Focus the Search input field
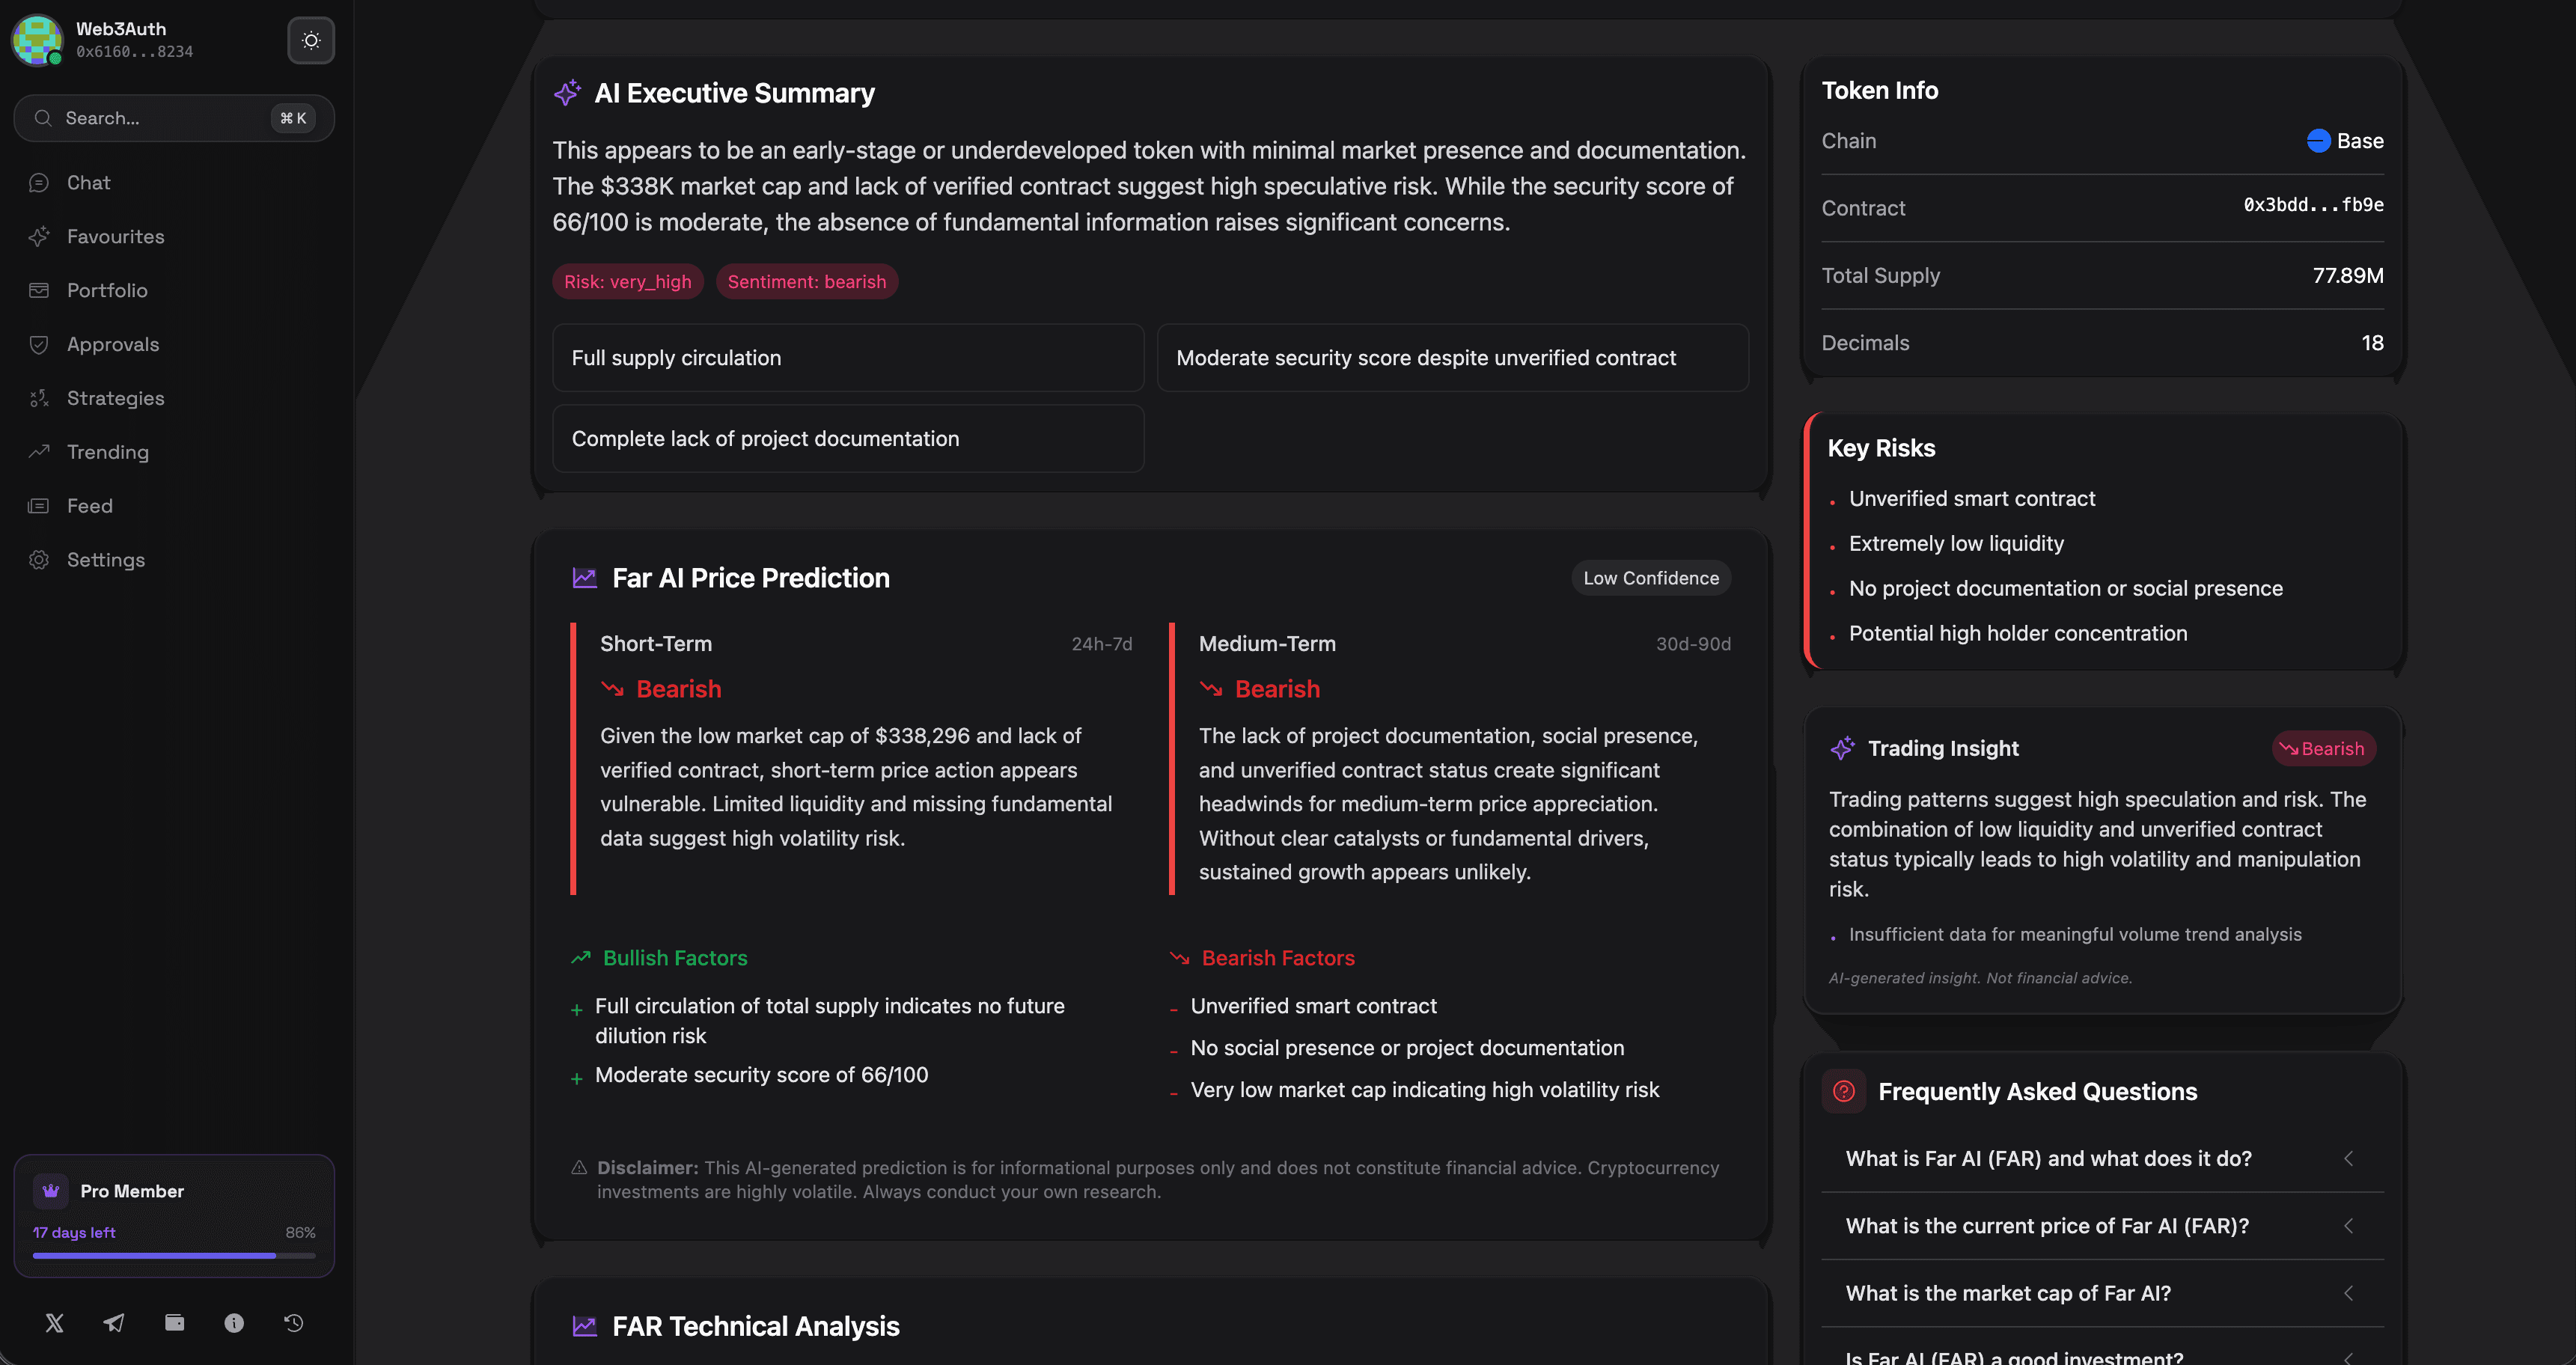 pyautogui.click(x=174, y=118)
